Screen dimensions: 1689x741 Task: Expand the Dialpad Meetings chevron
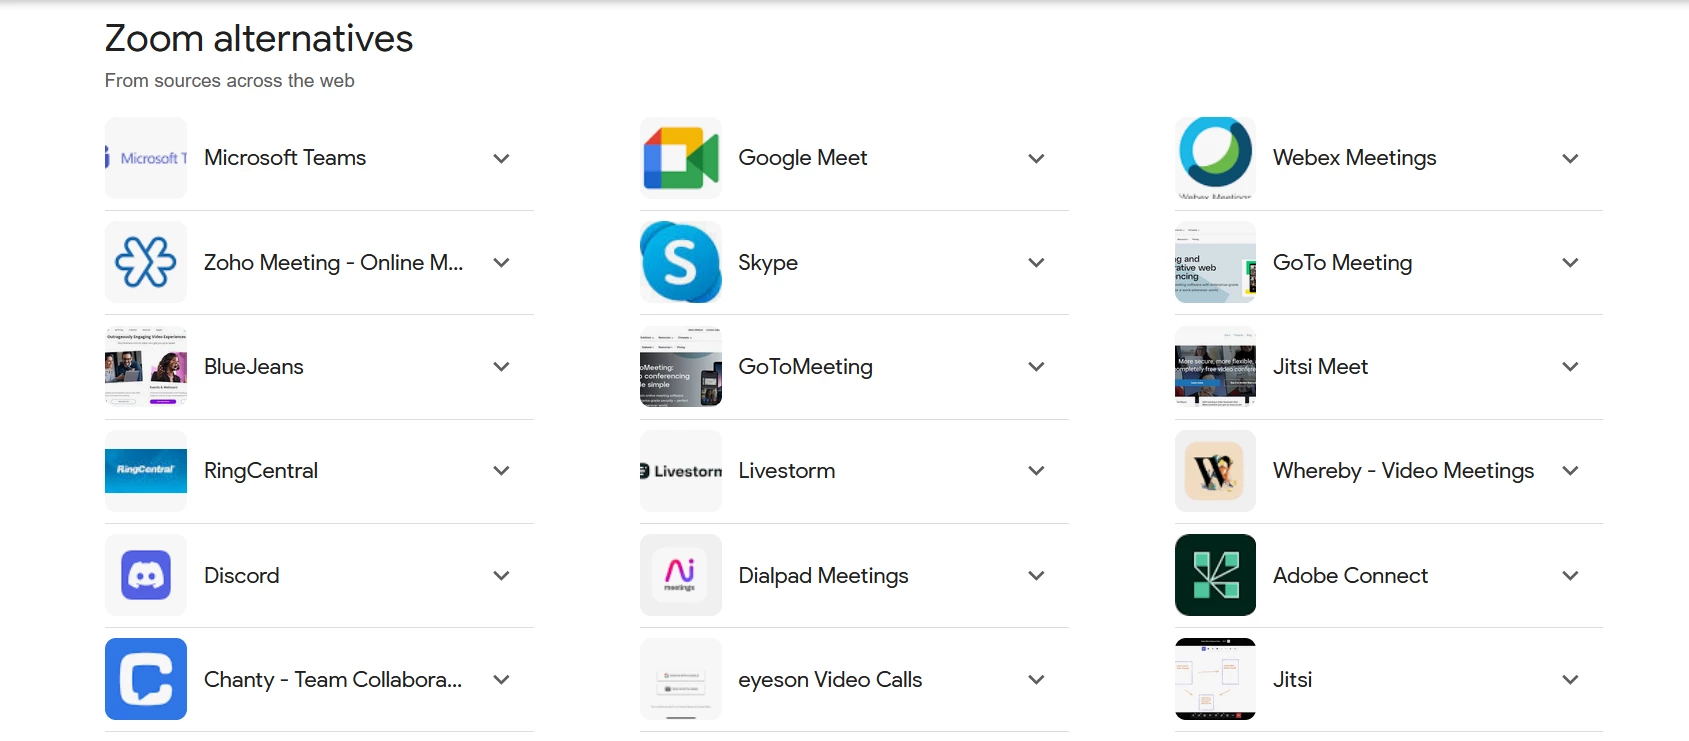(x=1036, y=576)
